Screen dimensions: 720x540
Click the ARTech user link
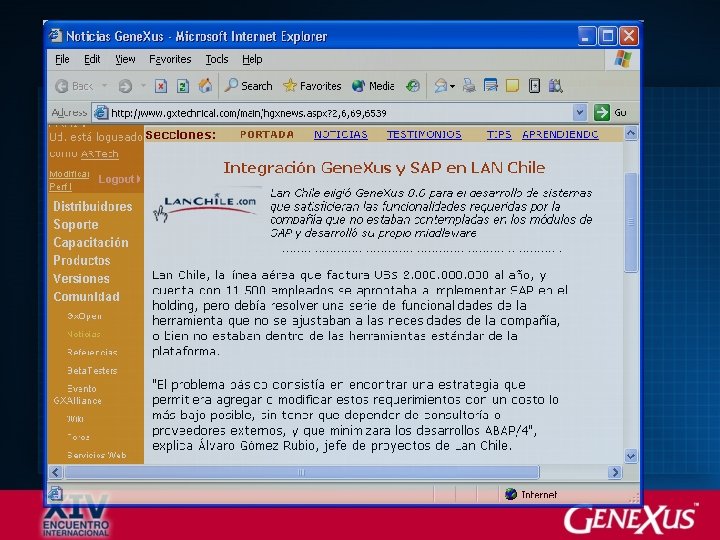click(x=100, y=154)
